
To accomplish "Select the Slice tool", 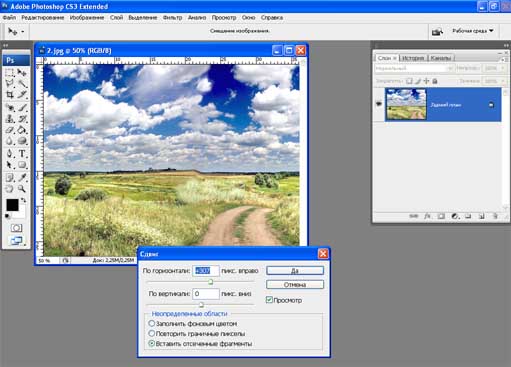I will click(x=22, y=95).
